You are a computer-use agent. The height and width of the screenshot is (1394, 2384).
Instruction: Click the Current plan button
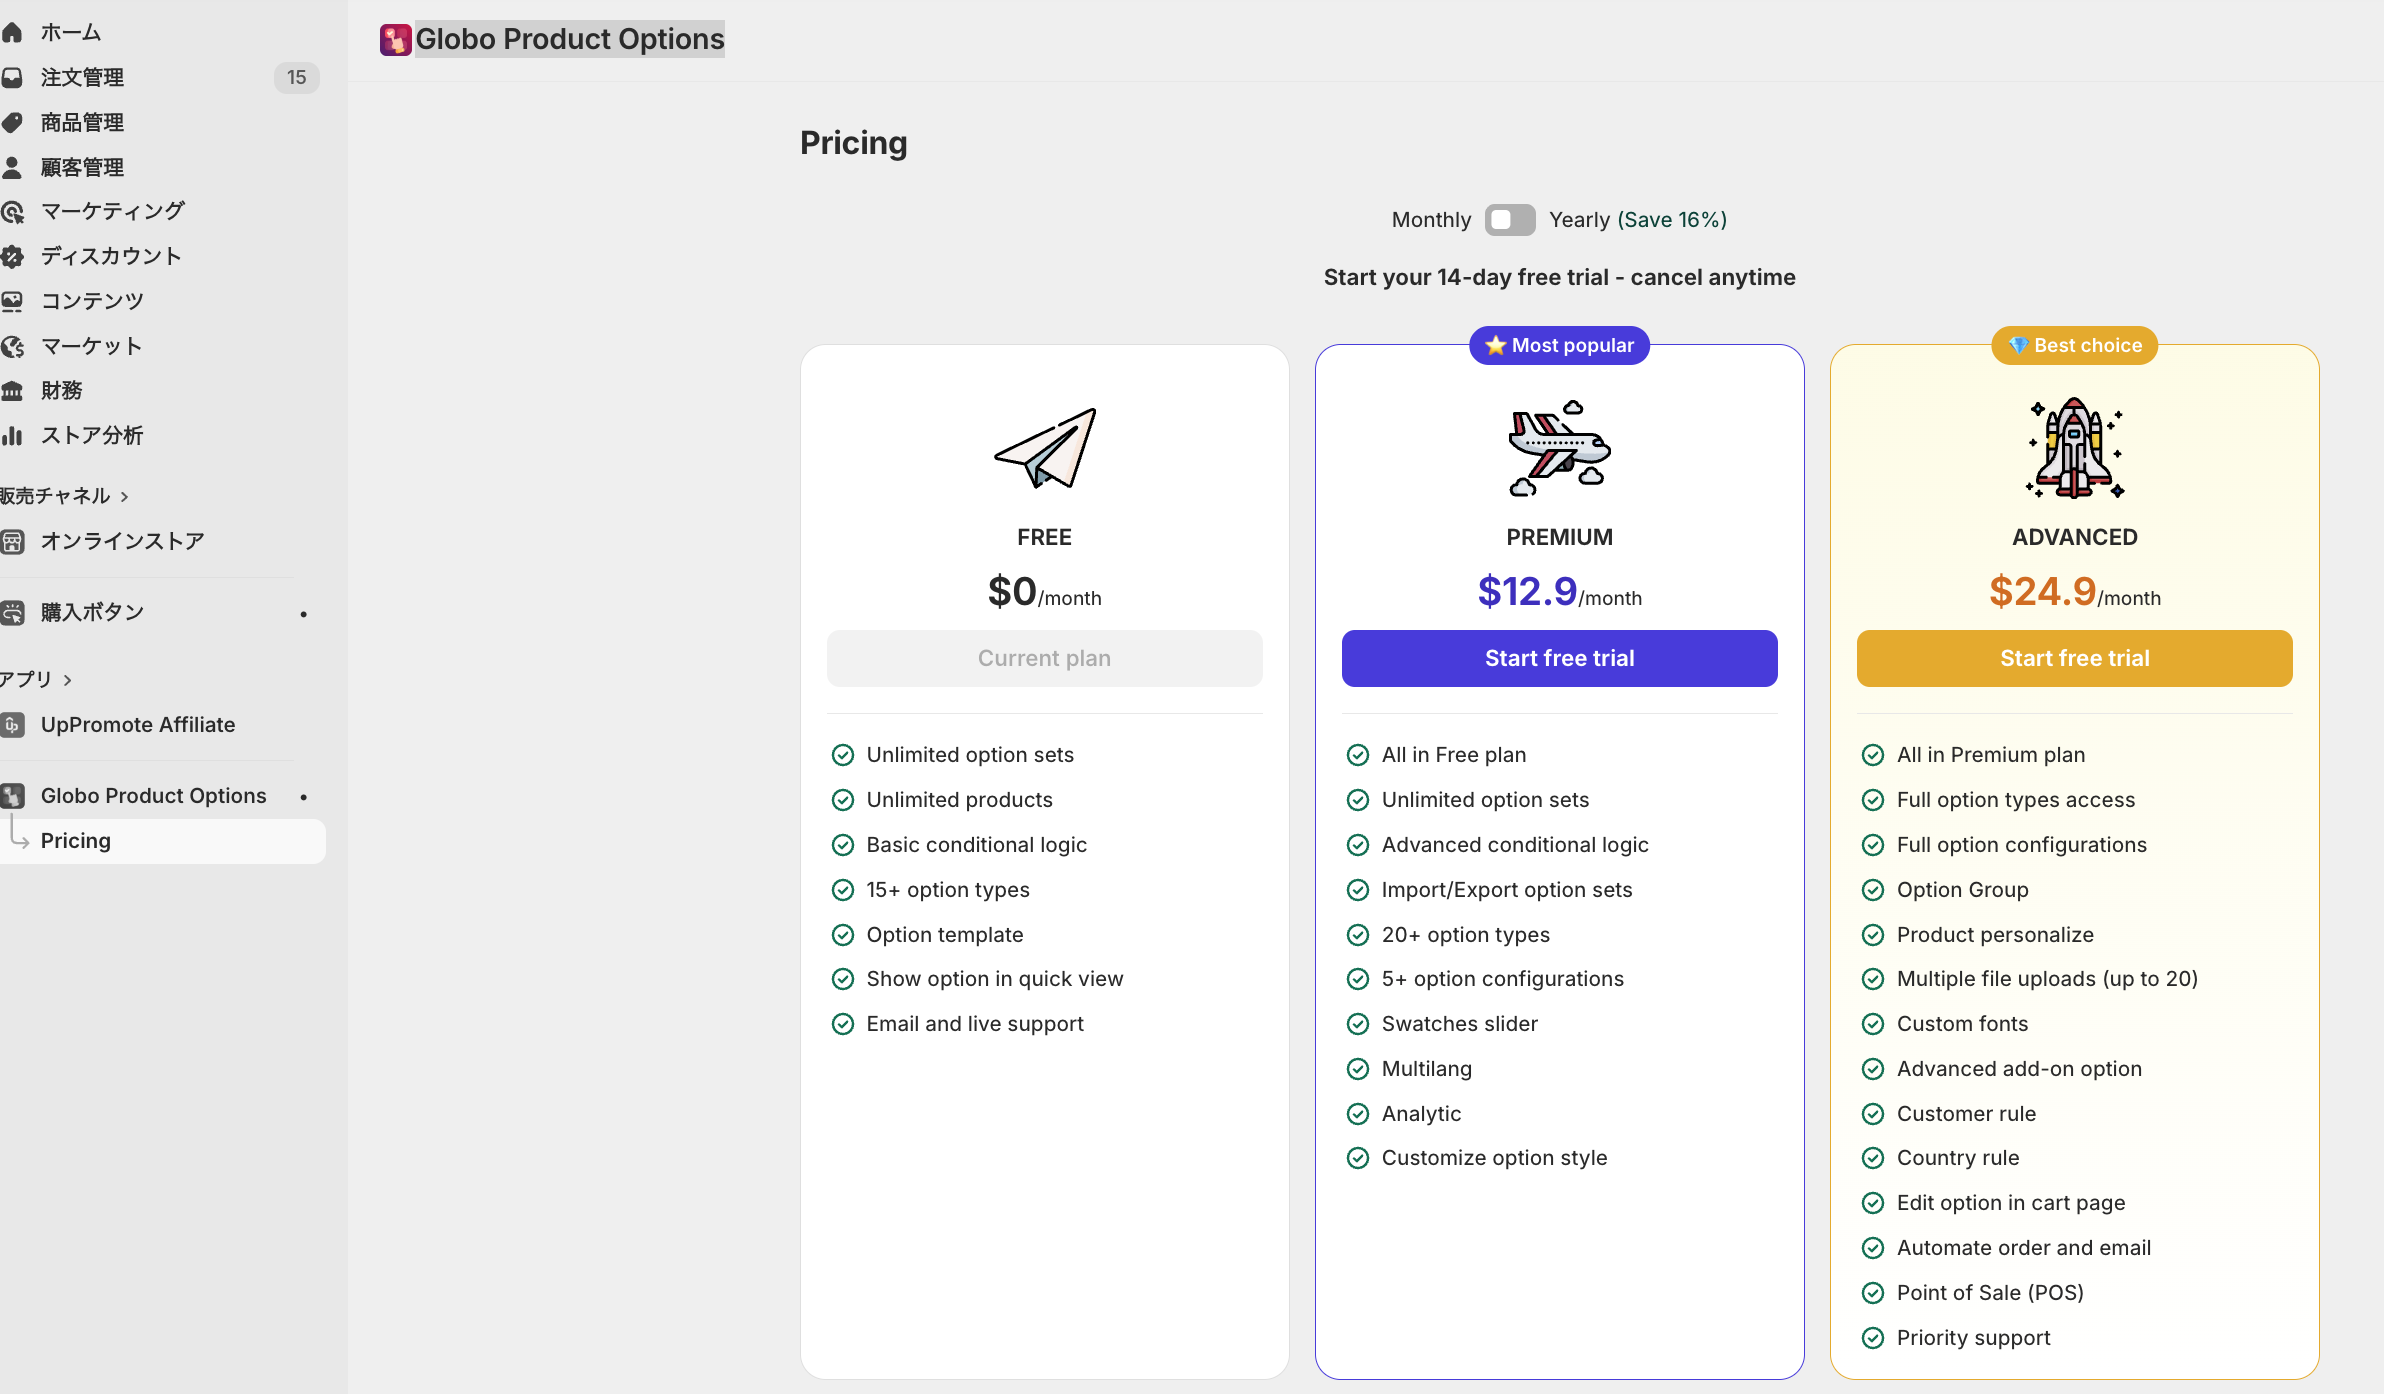point(1044,659)
